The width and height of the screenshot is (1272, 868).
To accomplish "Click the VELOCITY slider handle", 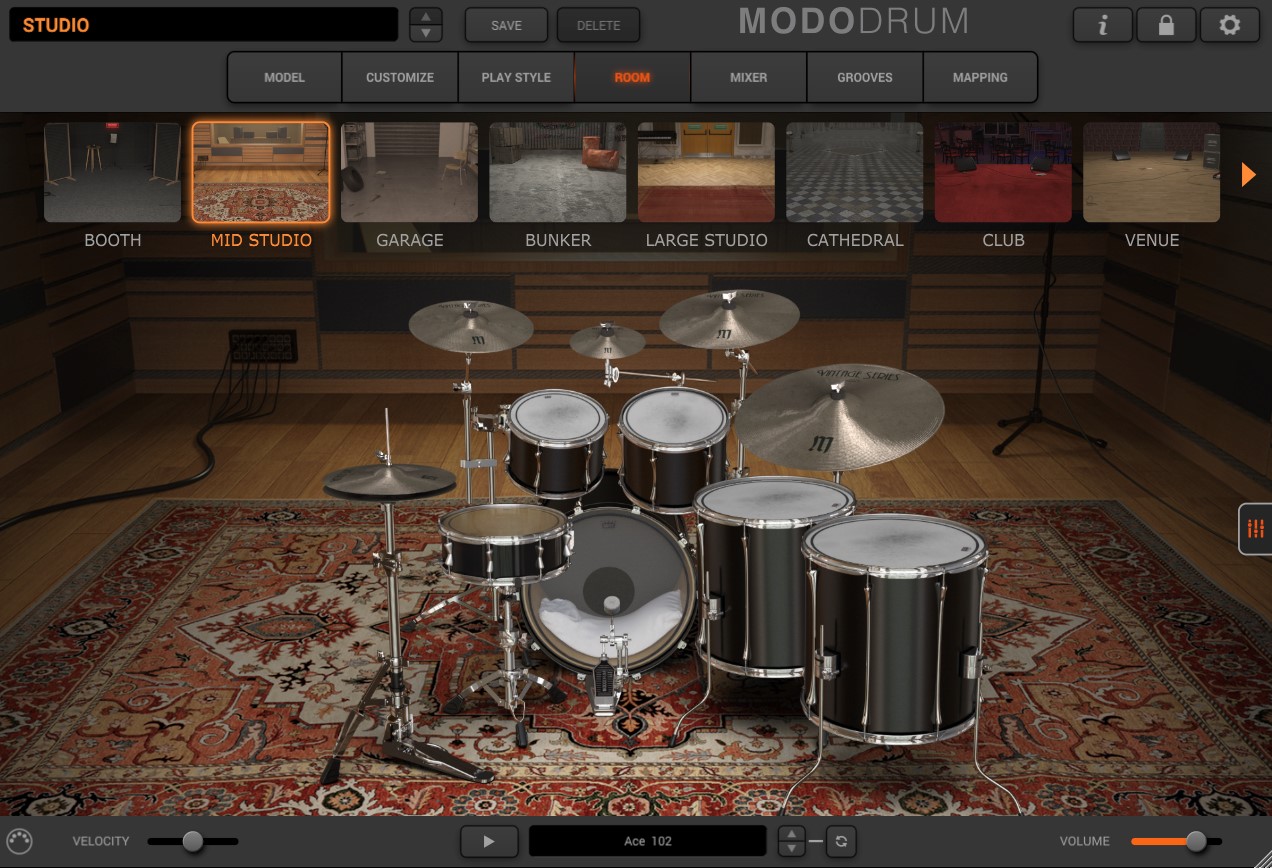I will [193, 841].
